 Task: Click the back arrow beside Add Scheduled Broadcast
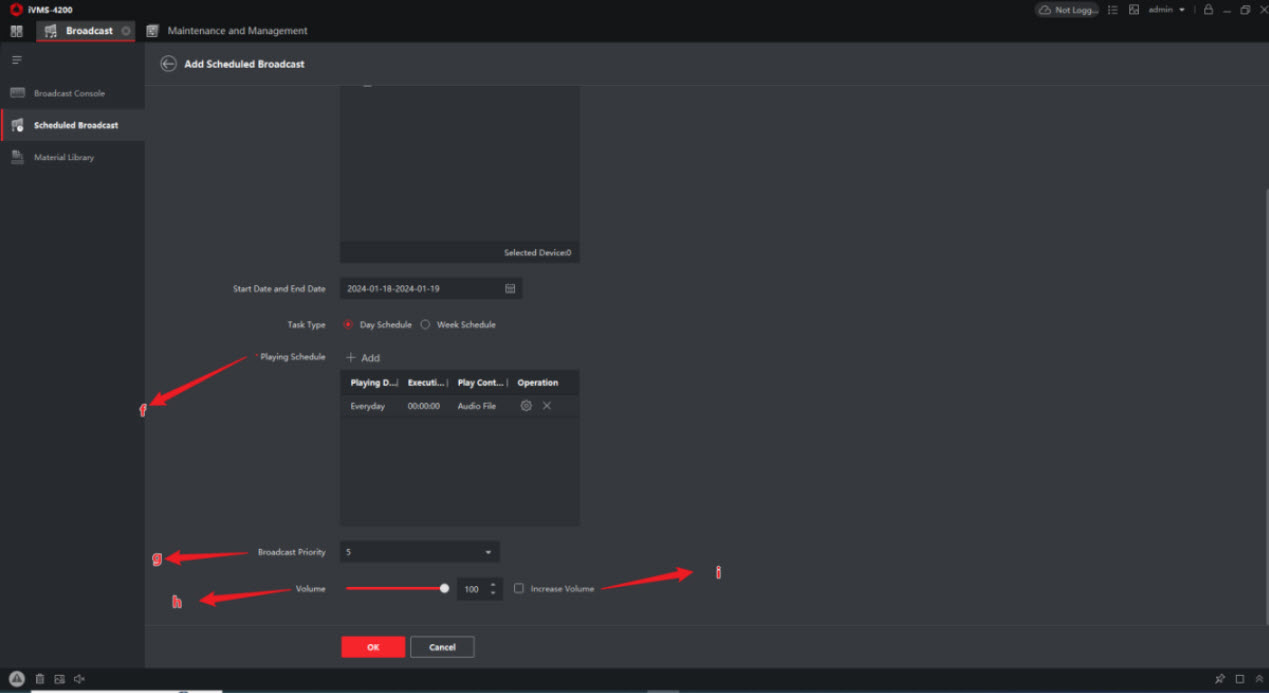(x=168, y=64)
